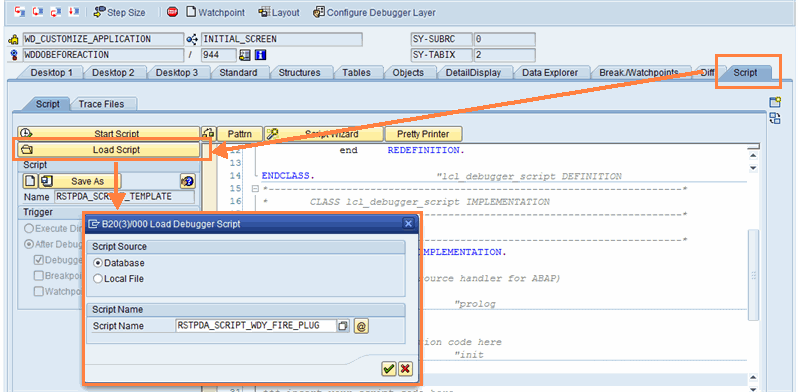Collapse code block at line 15
Screen dimensions: 798x392
pos(255,189)
